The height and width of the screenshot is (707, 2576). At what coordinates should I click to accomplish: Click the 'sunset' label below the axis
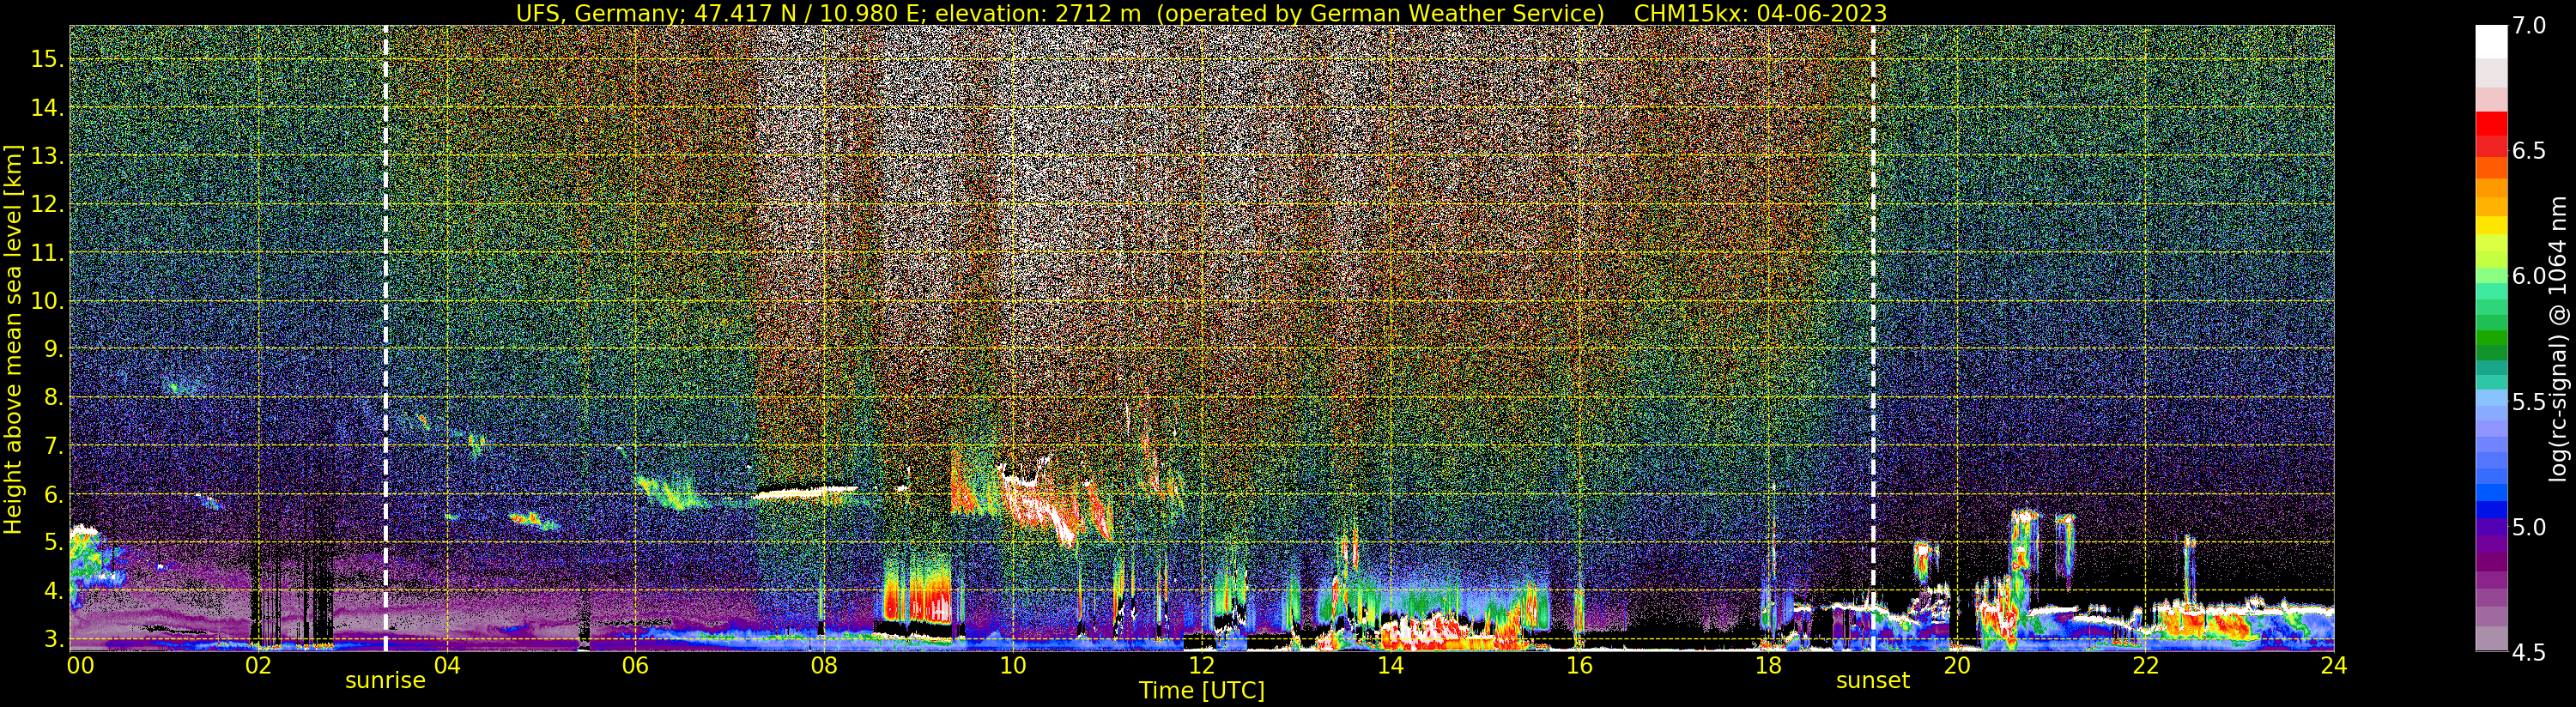pyautogui.click(x=1872, y=681)
